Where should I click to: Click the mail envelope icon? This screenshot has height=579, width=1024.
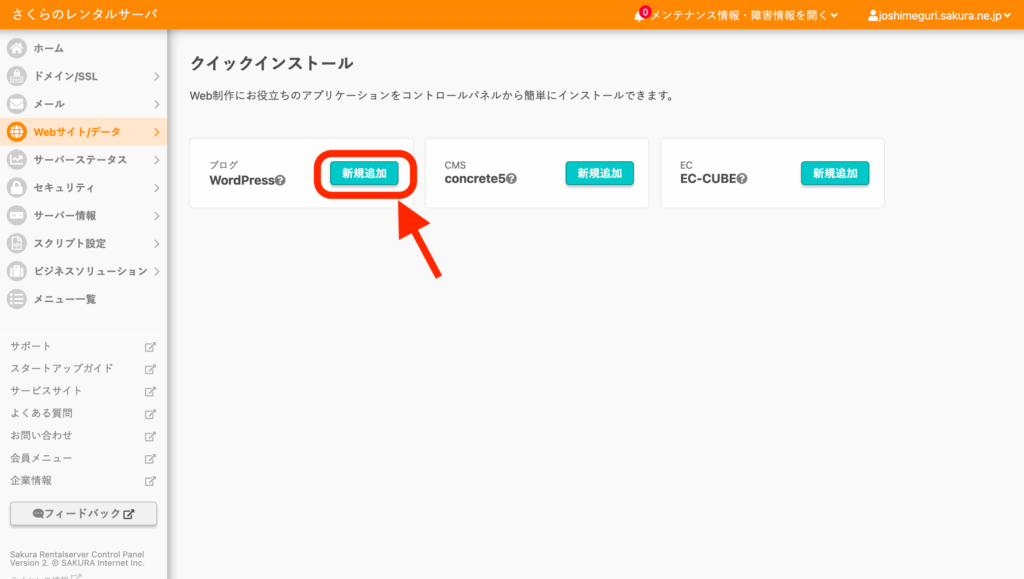[16, 104]
